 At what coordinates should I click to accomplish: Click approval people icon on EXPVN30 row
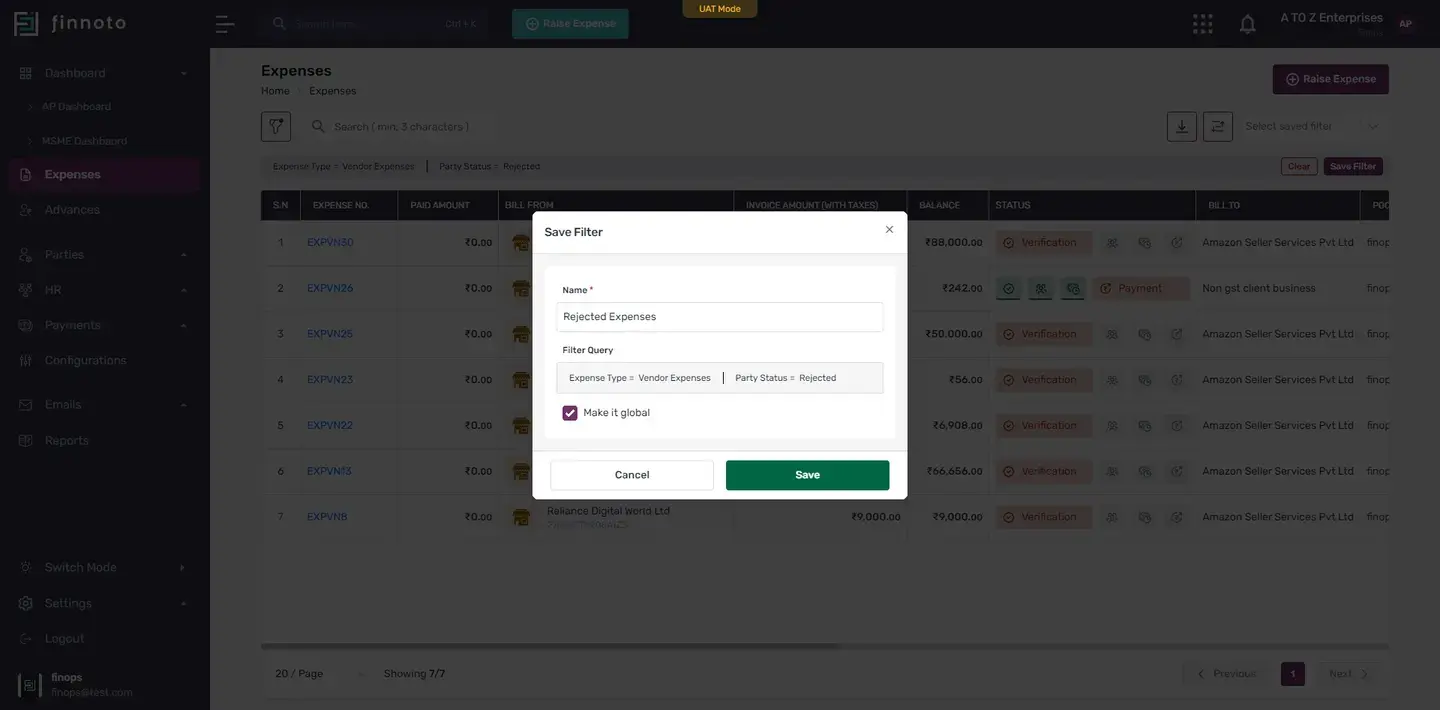[1112, 243]
